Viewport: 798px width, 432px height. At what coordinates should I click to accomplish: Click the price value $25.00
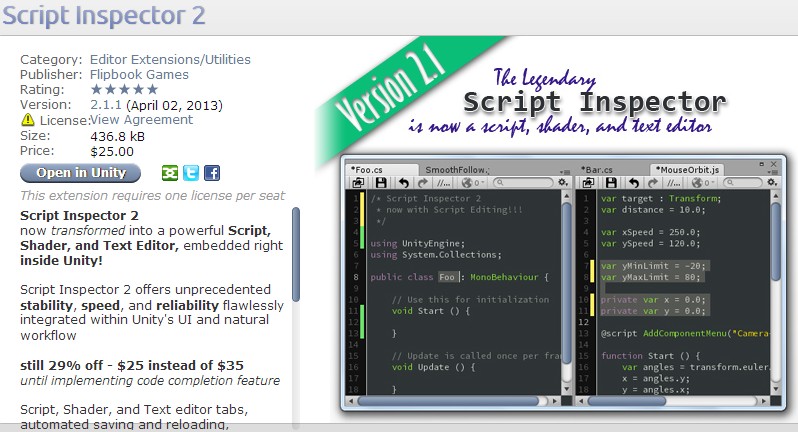coord(112,152)
